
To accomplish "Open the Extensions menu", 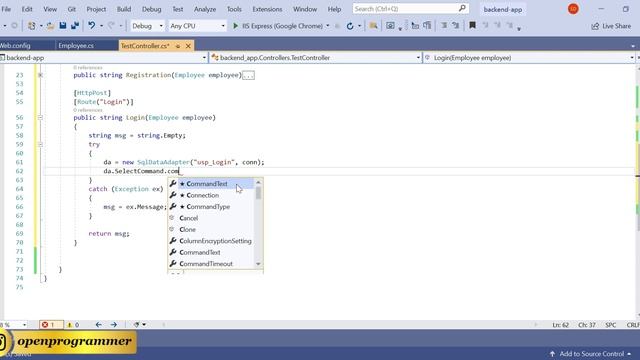I will click(x=267, y=9).
